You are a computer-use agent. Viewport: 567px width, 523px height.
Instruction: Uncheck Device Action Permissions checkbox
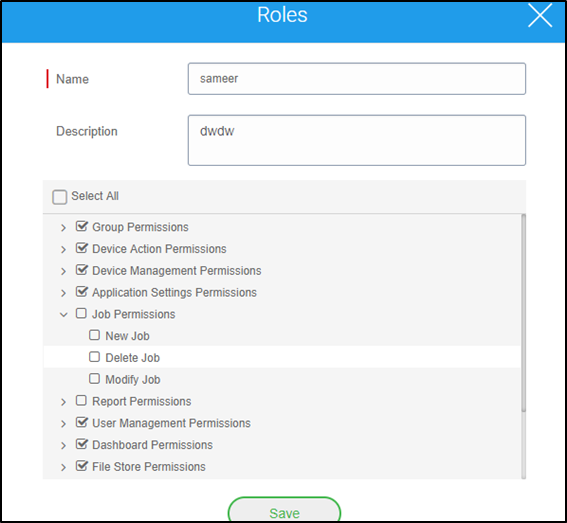point(82,248)
